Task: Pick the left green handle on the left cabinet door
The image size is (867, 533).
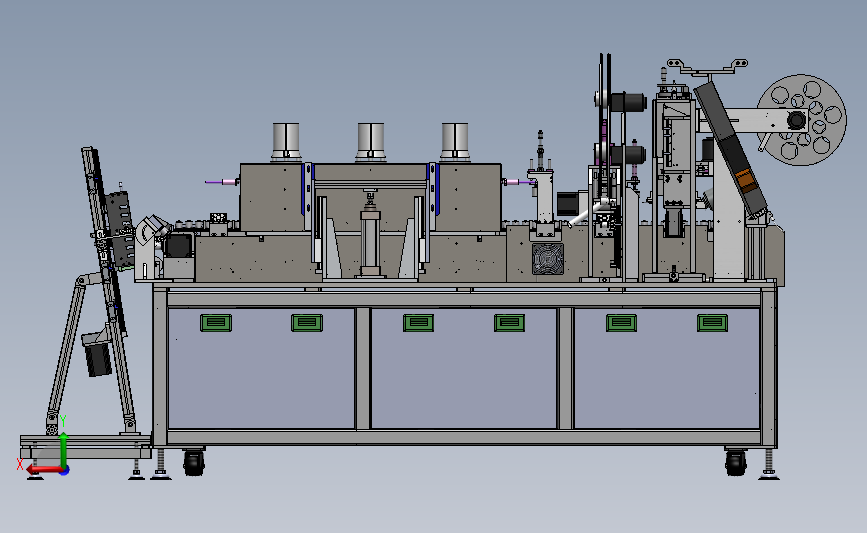Action: coord(216,323)
